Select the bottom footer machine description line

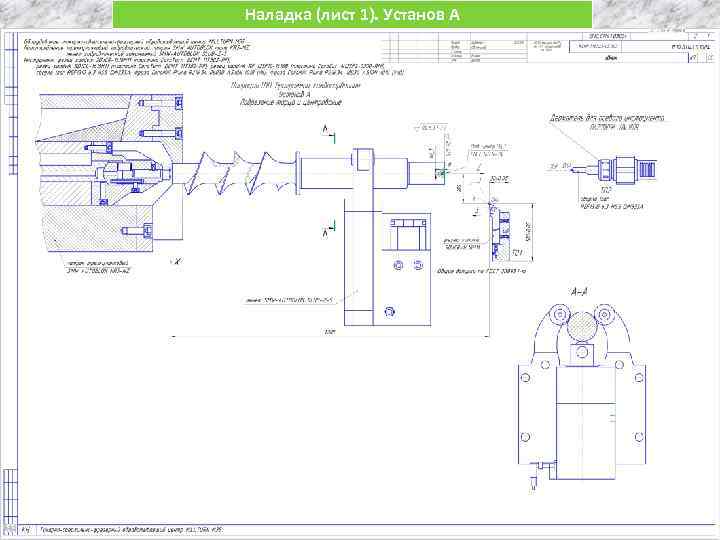tap(132, 530)
